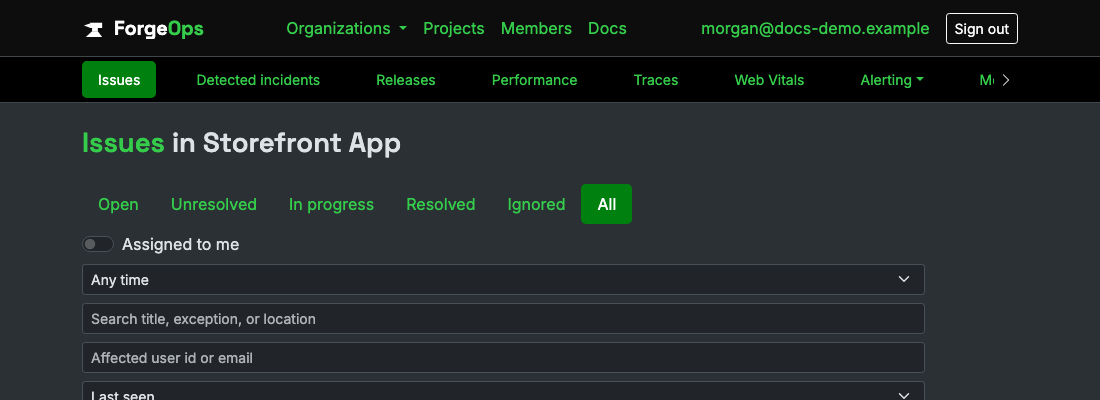Image resolution: width=1100 pixels, height=400 pixels.
Task: Open the Docs link
Action: point(608,29)
